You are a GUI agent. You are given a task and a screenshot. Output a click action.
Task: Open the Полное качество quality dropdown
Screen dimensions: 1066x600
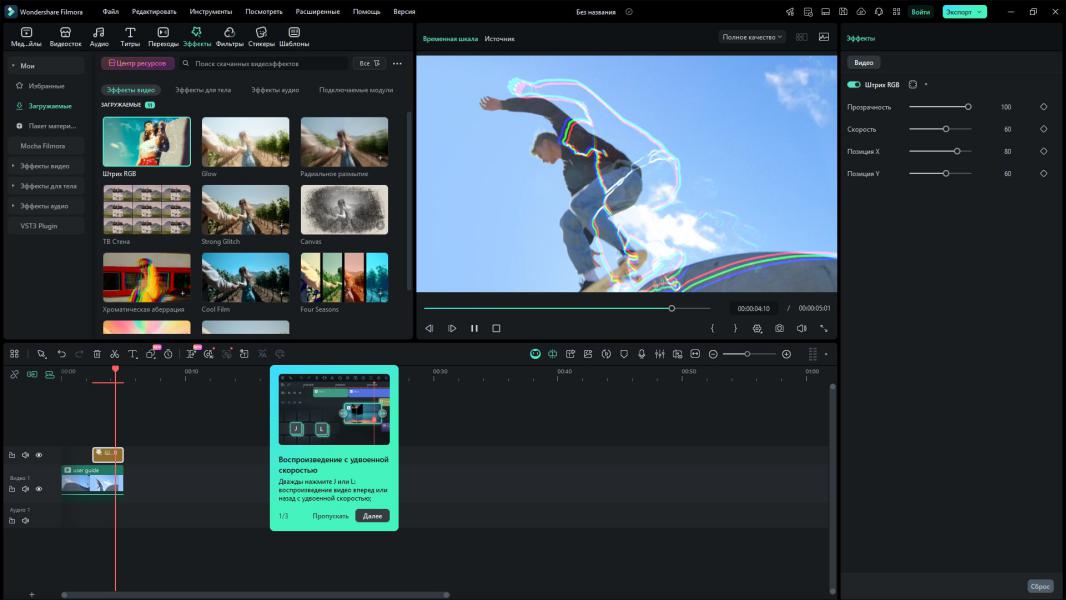[x=752, y=37]
